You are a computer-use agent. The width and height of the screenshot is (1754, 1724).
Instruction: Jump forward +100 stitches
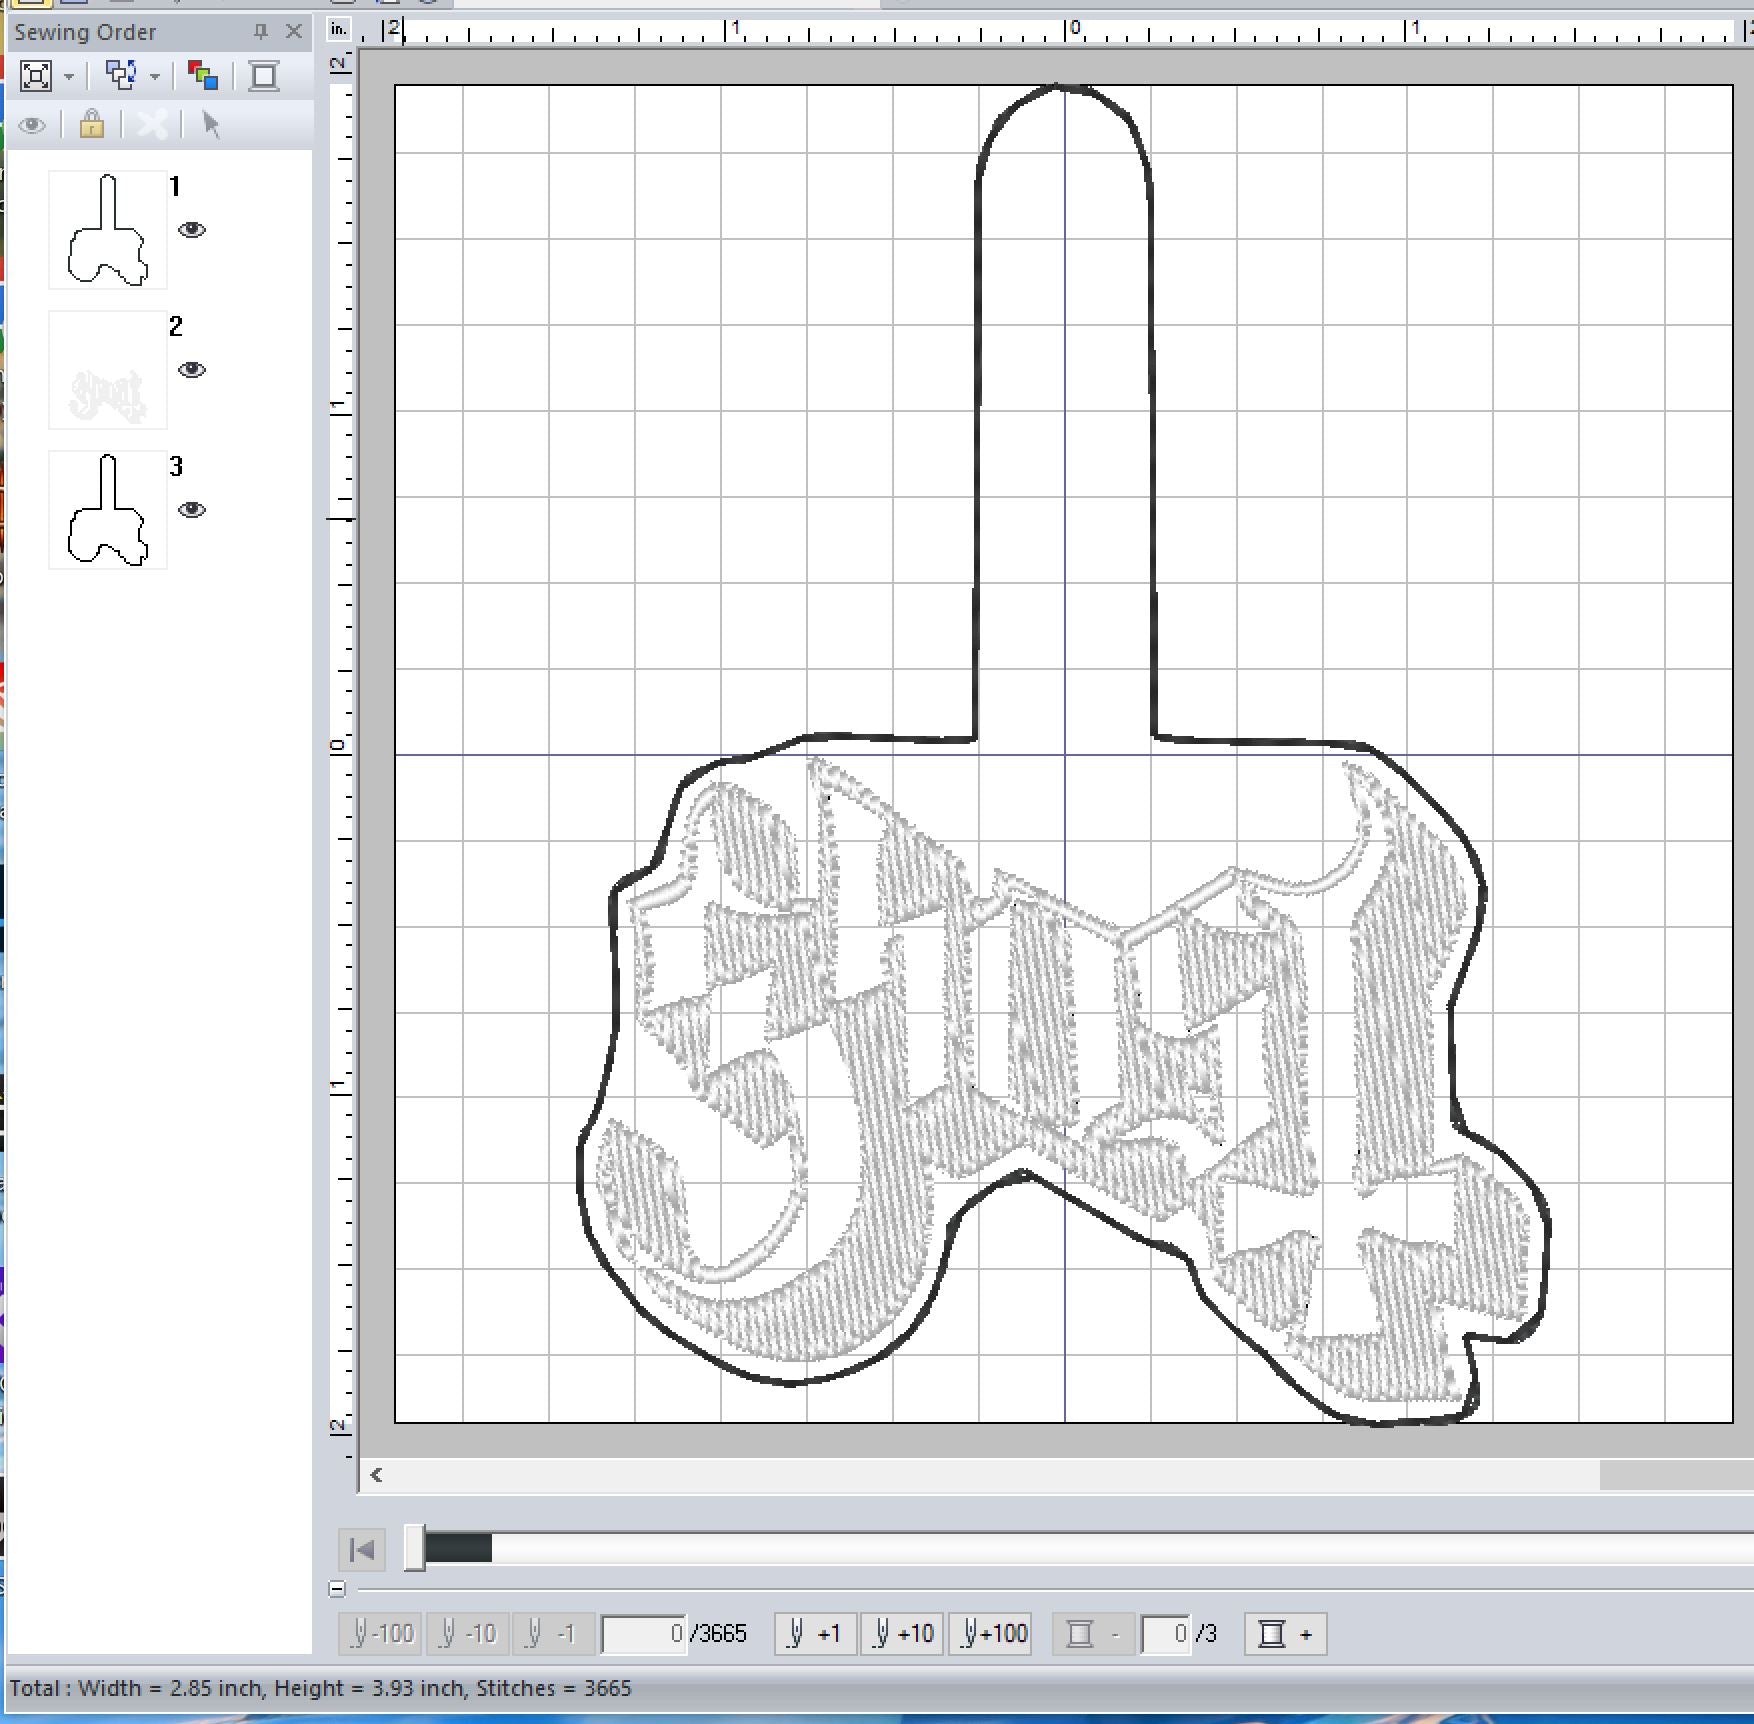click(x=990, y=1634)
